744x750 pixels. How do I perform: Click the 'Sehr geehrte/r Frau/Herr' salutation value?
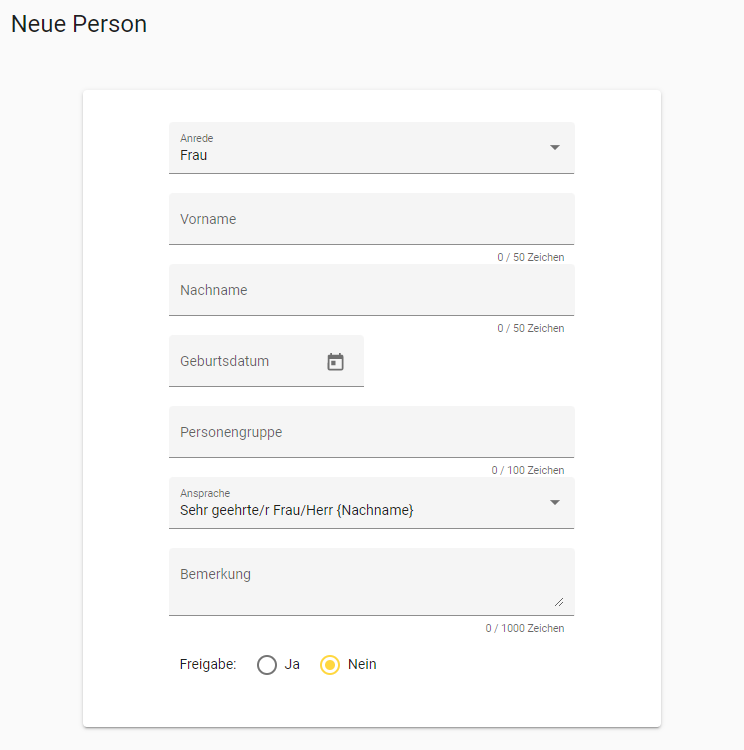297,510
